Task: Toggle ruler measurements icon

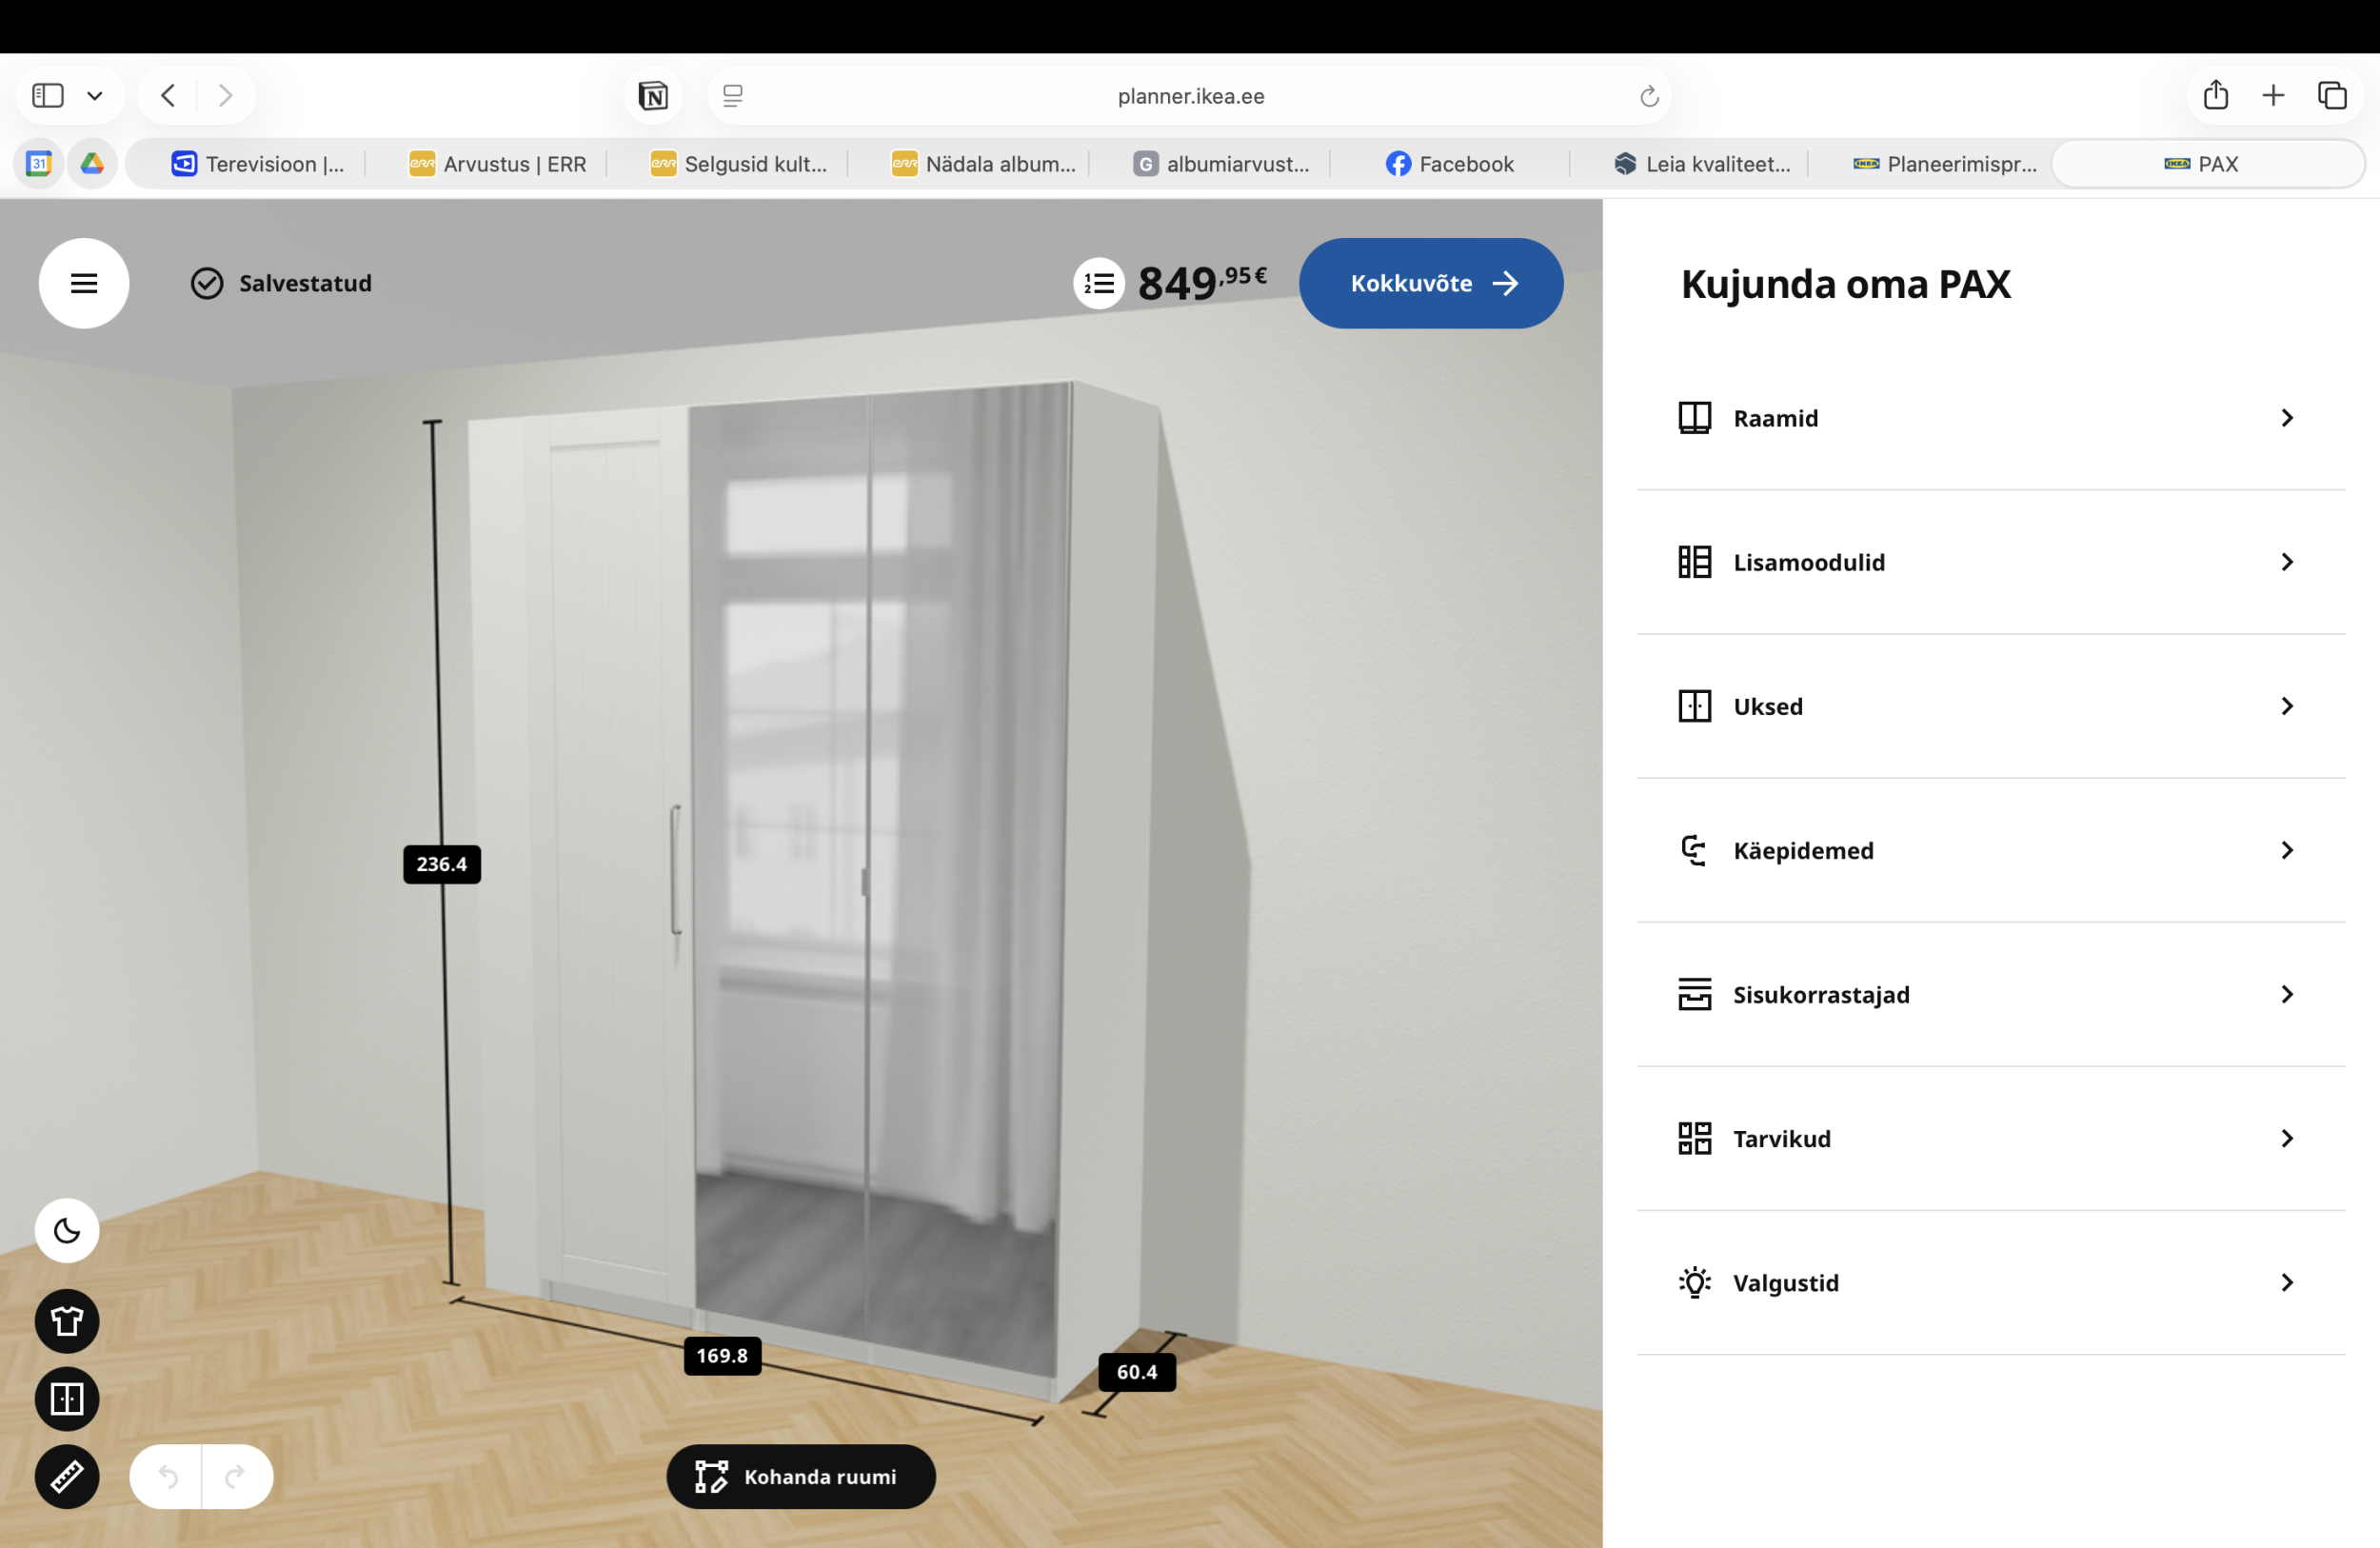Action: point(67,1476)
